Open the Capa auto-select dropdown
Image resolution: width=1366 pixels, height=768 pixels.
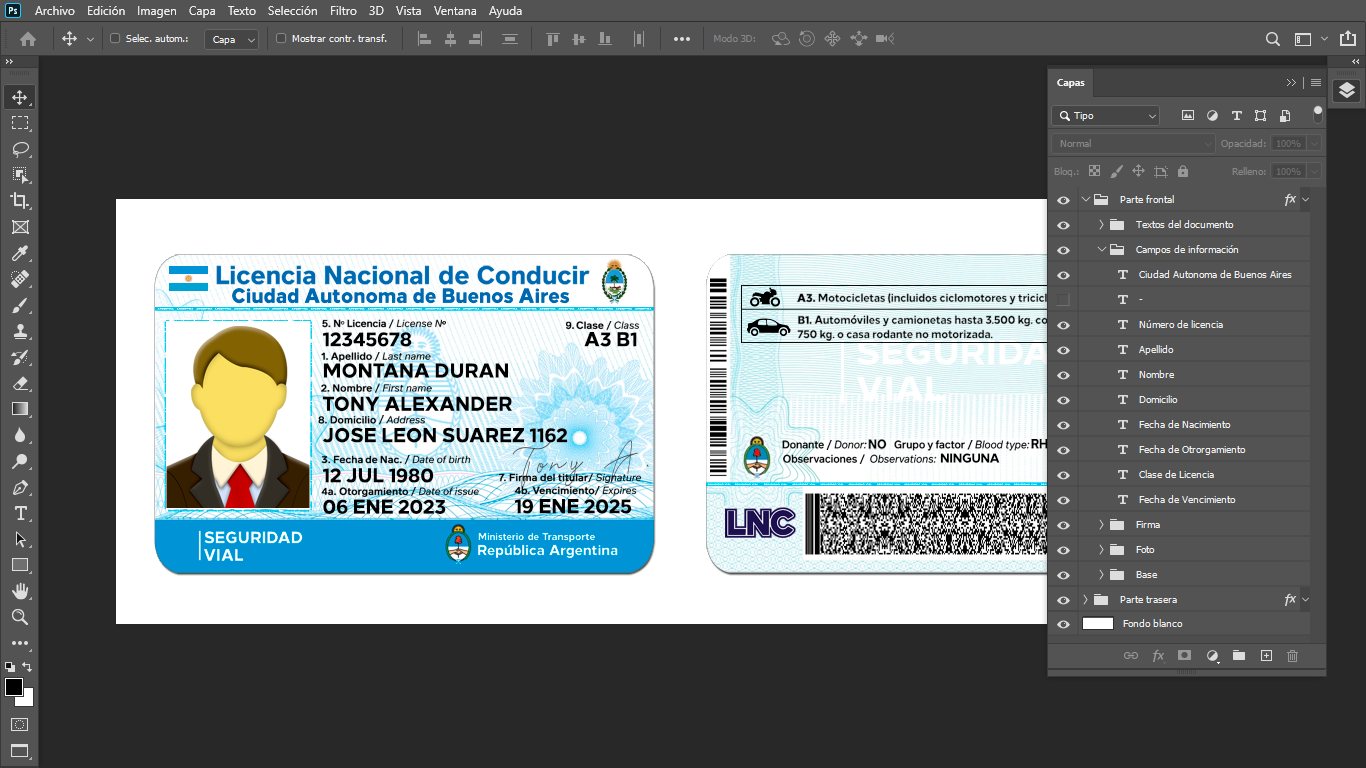pos(232,39)
